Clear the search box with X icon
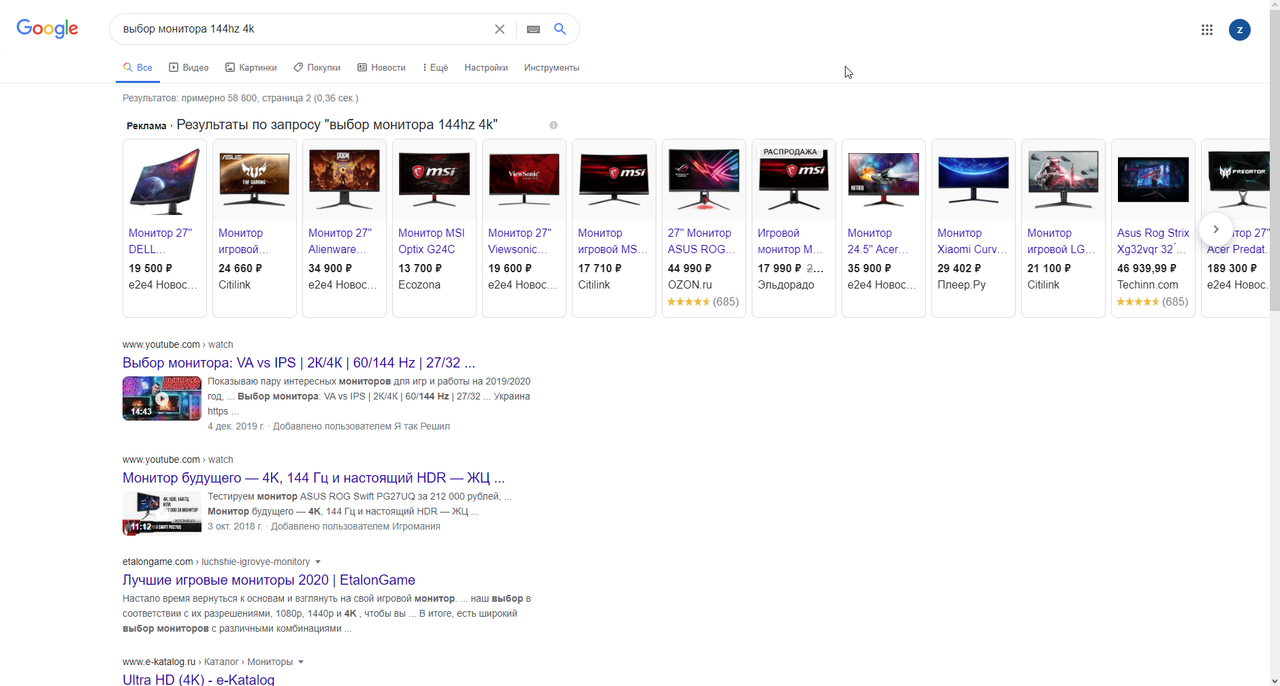Viewport: 1280px width, 686px height. click(500, 29)
